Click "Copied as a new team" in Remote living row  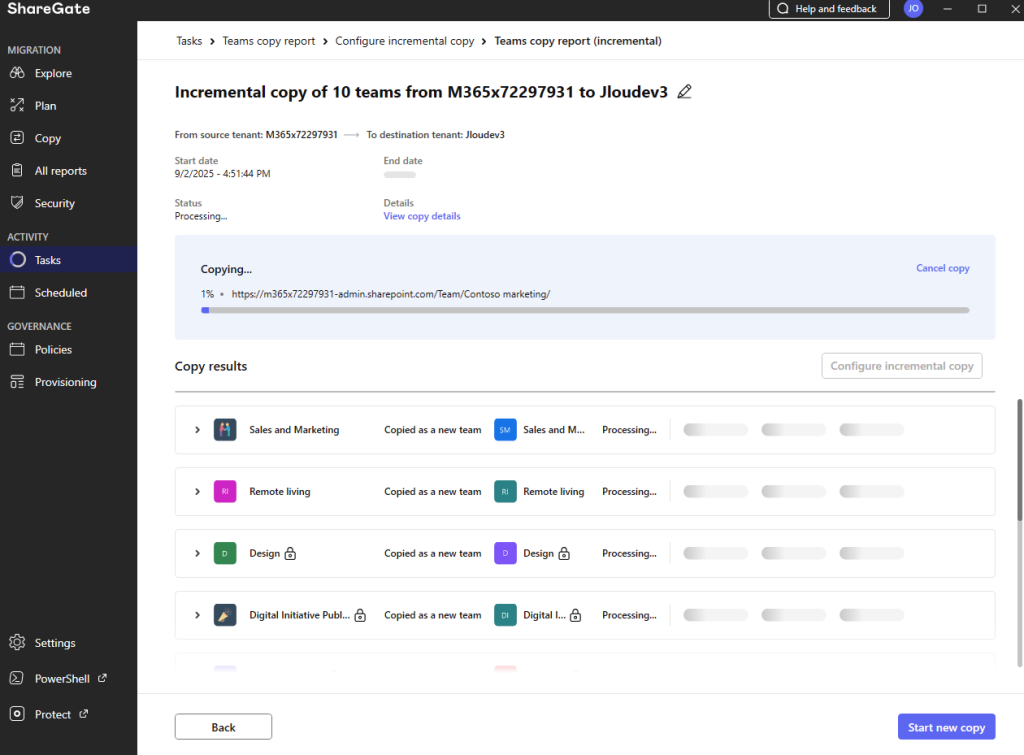(x=432, y=491)
